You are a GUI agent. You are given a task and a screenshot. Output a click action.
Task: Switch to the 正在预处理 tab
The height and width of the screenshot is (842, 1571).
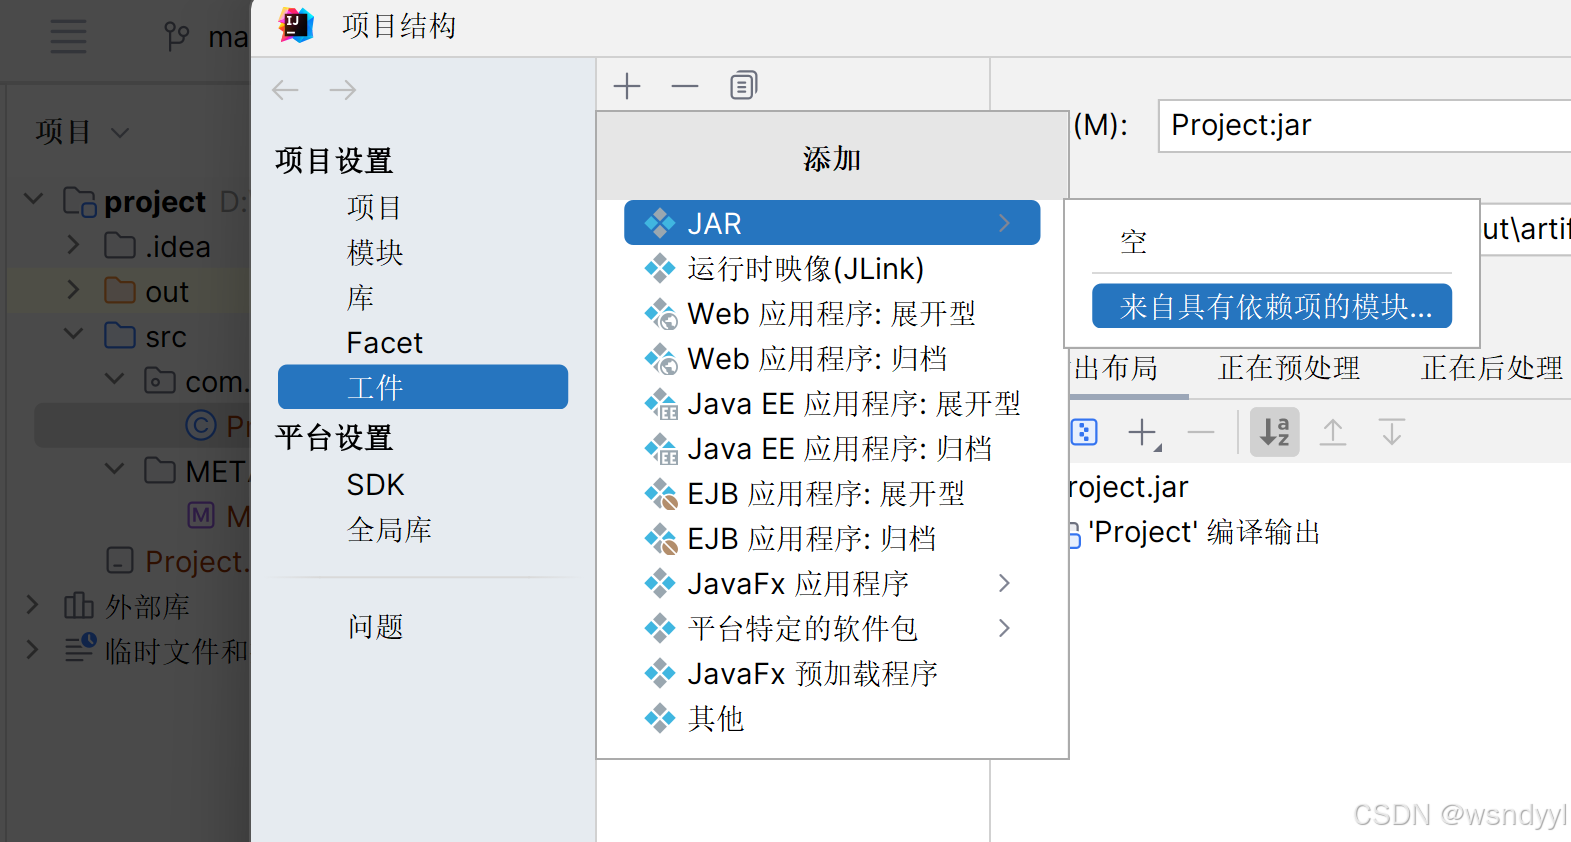pyautogui.click(x=1288, y=368)
